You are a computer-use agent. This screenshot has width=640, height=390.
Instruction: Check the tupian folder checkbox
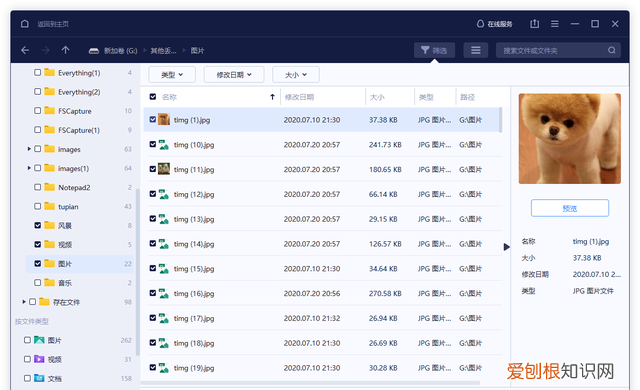tap(38, 206)
